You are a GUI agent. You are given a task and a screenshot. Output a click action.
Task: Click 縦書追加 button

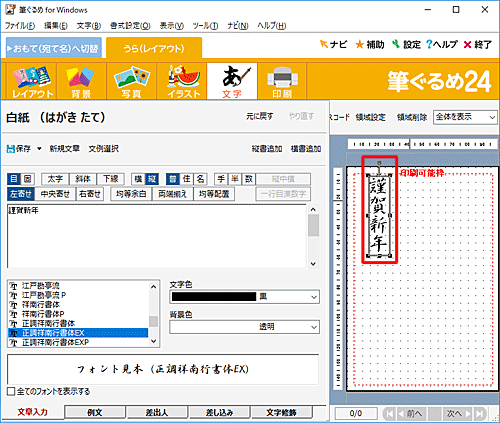(x=267, y=149)
